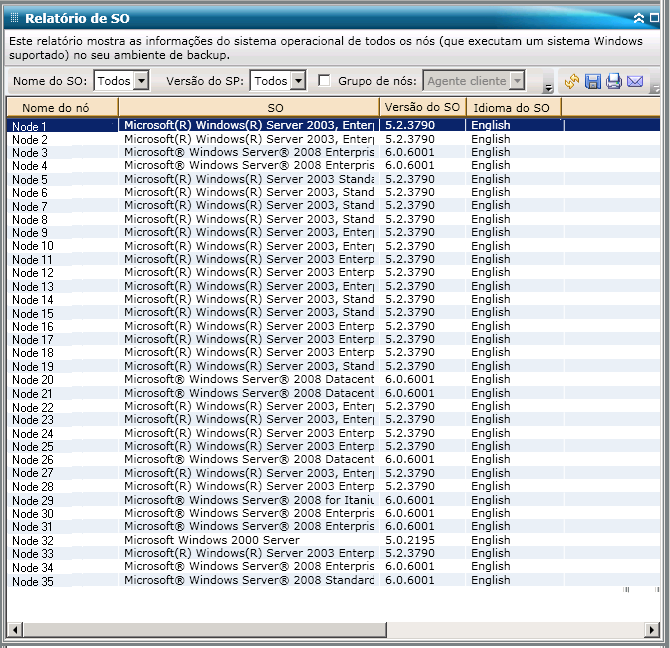Toggle the Grupo de nós checkbox
Image resolution: width=670 pixels, height=648 pixels.
[324, 80]
